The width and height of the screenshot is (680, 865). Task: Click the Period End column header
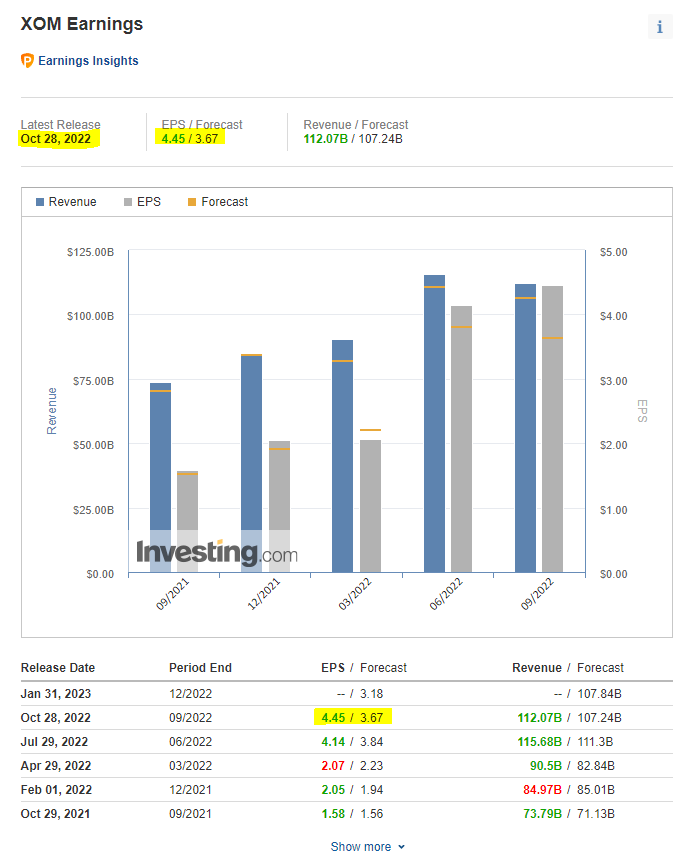click(x=200, y=668)
